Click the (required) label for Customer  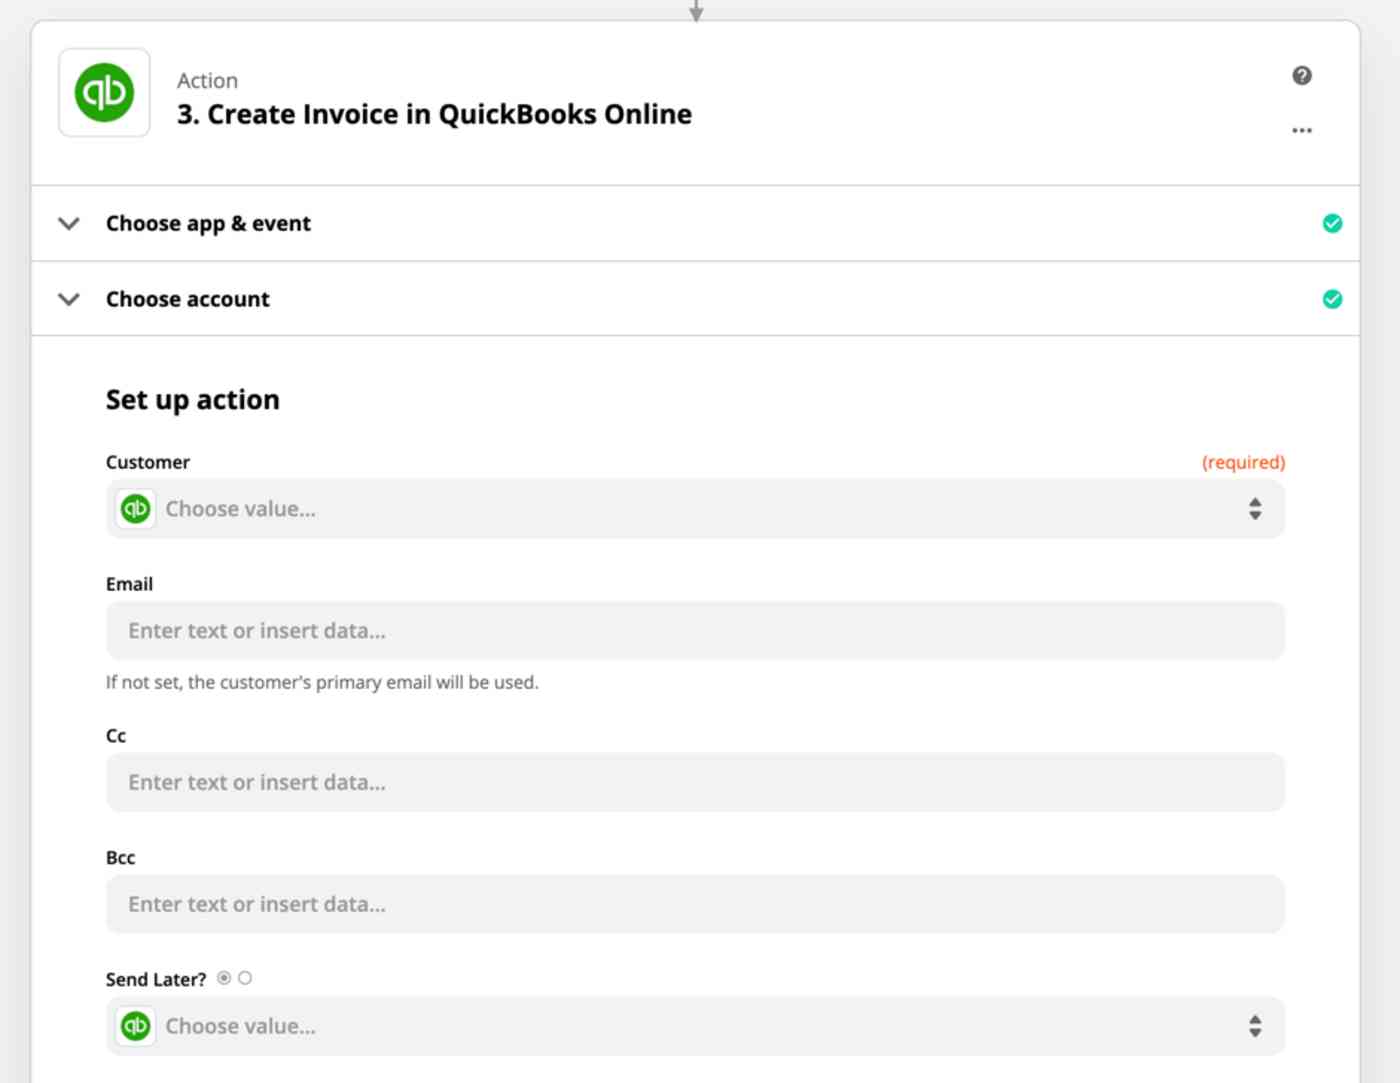click(1243, 462)
